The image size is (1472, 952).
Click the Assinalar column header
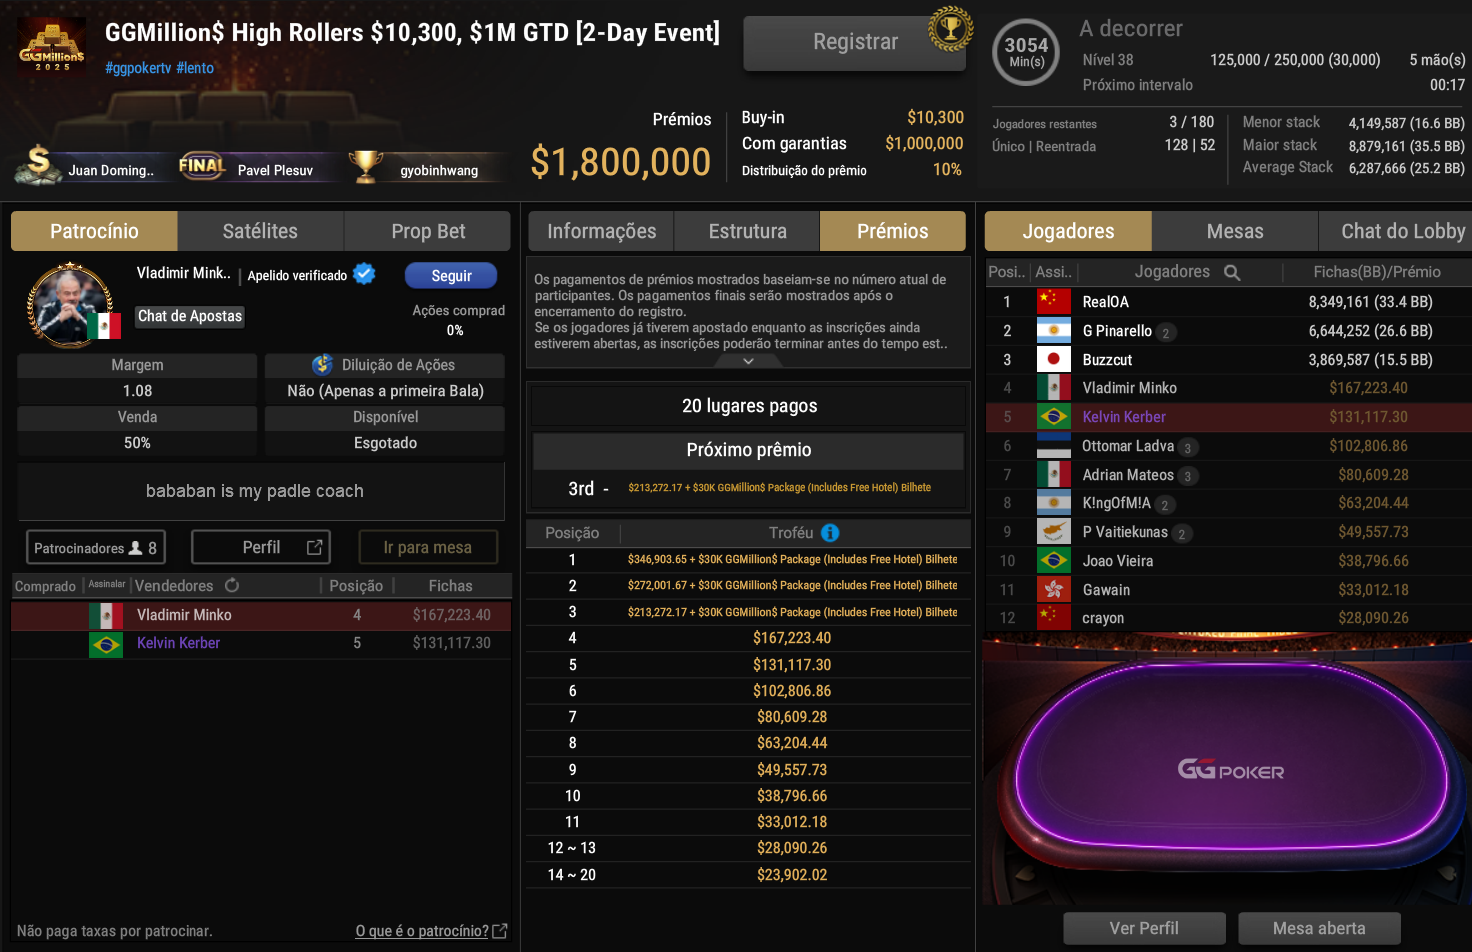(107, 585)
